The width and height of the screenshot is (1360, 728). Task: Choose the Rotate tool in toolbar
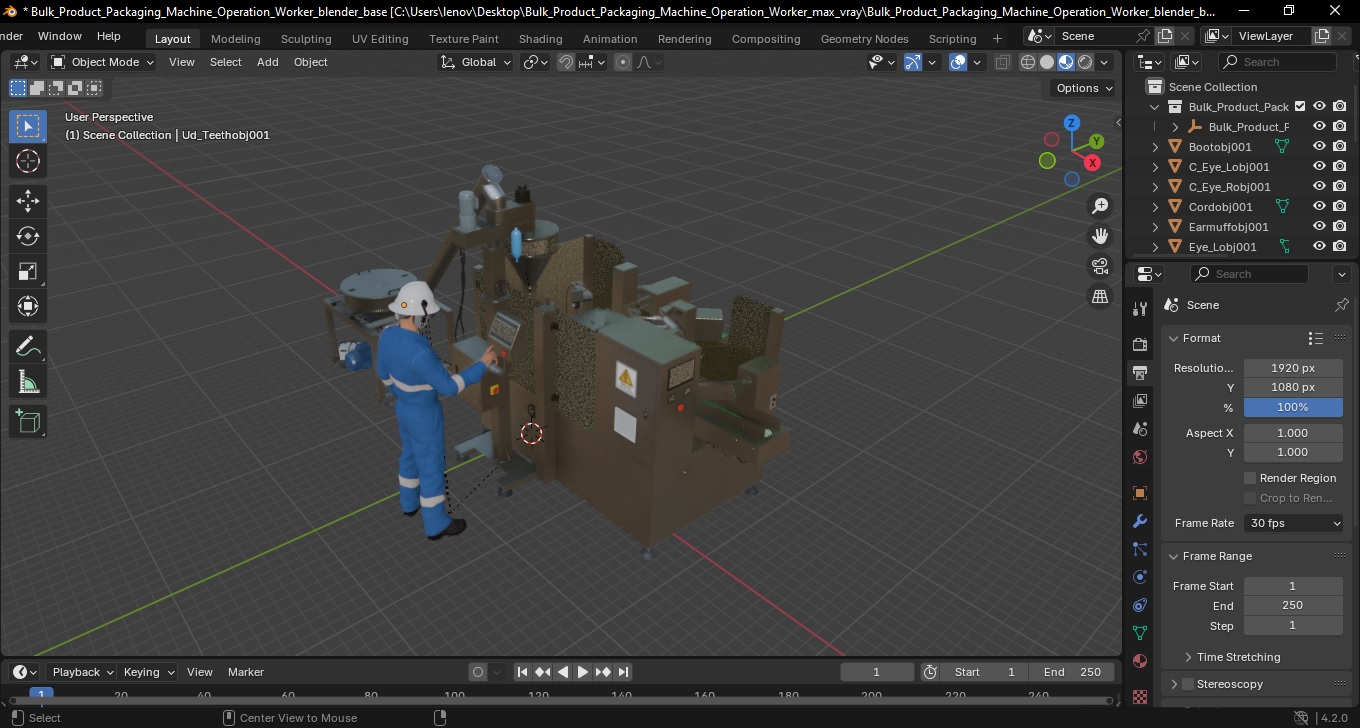(x=28, y=236)
